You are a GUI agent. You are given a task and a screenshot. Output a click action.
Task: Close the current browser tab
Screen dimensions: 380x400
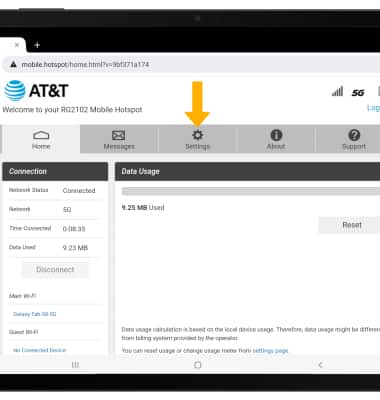17,45
